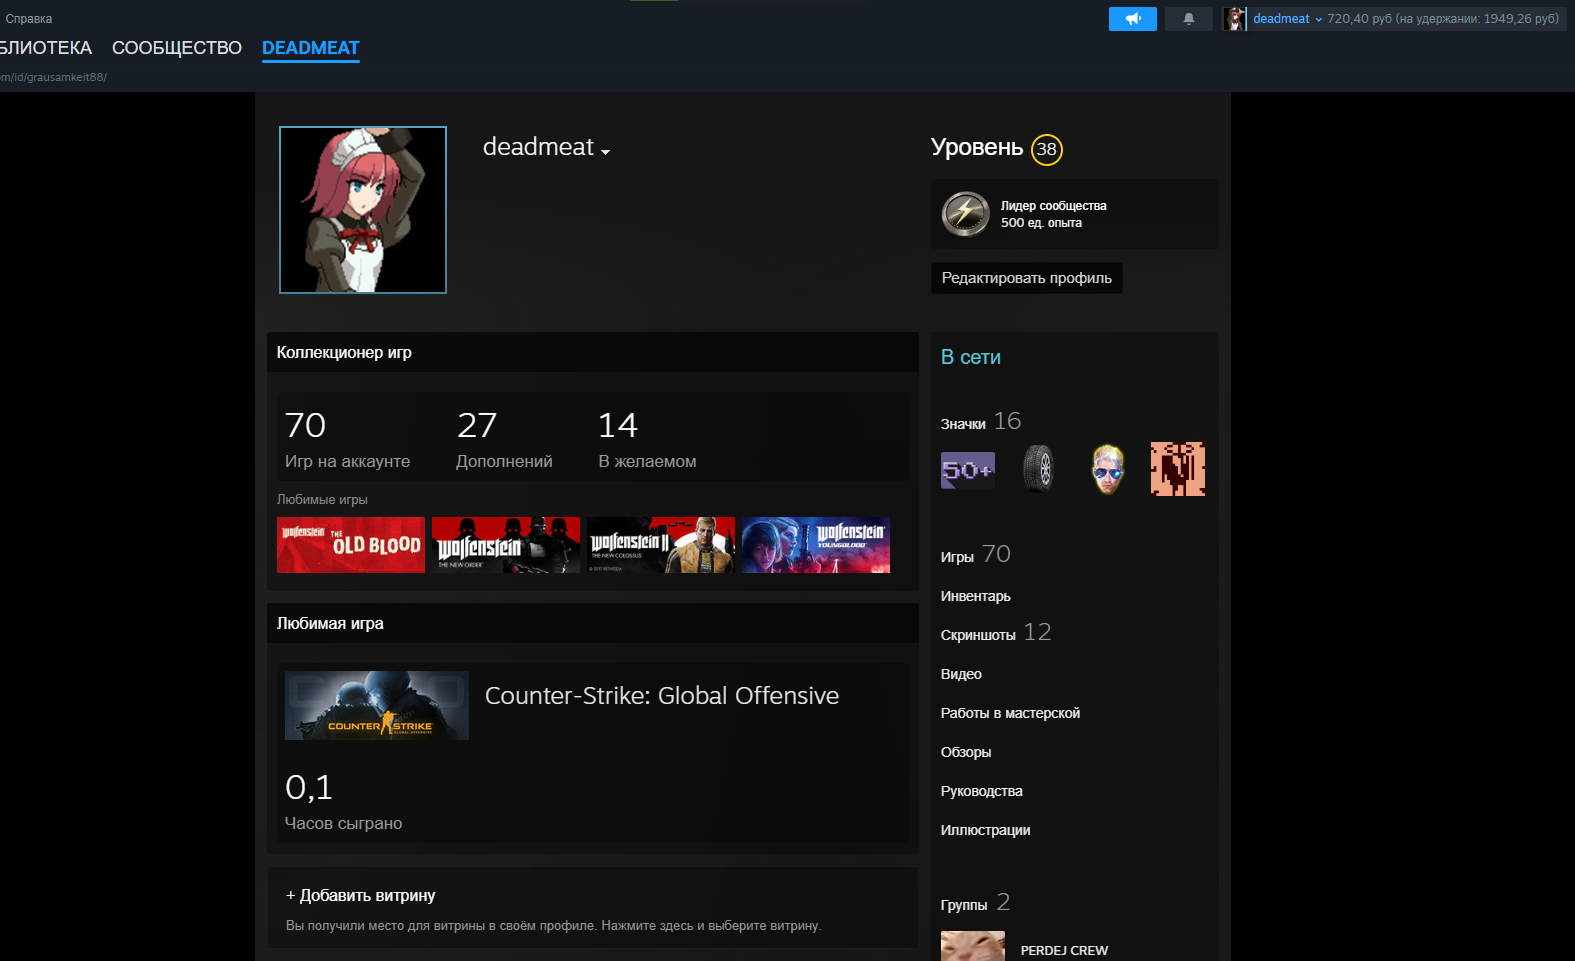Click the announcements megaphone icon
This screenshot has height=961, width=1575.
[x=1132, y=19]
